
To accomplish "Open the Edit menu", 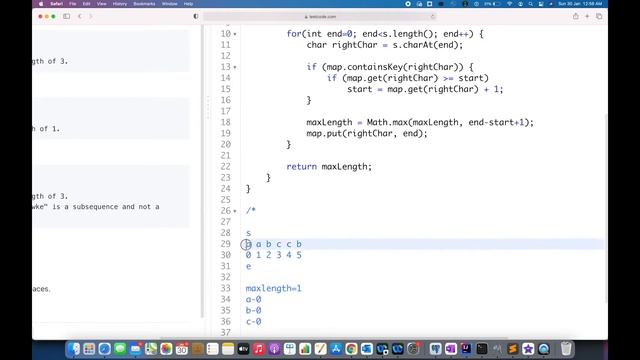I will tap(87, 4).
